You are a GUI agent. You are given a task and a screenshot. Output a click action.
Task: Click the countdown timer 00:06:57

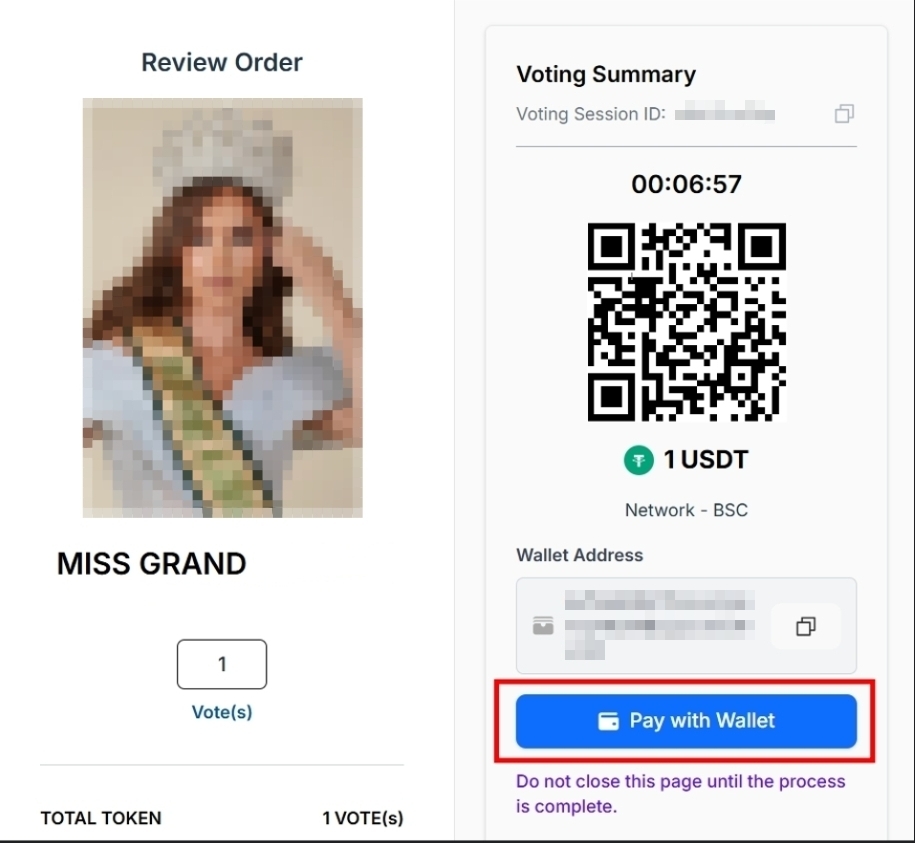point(686,184)
